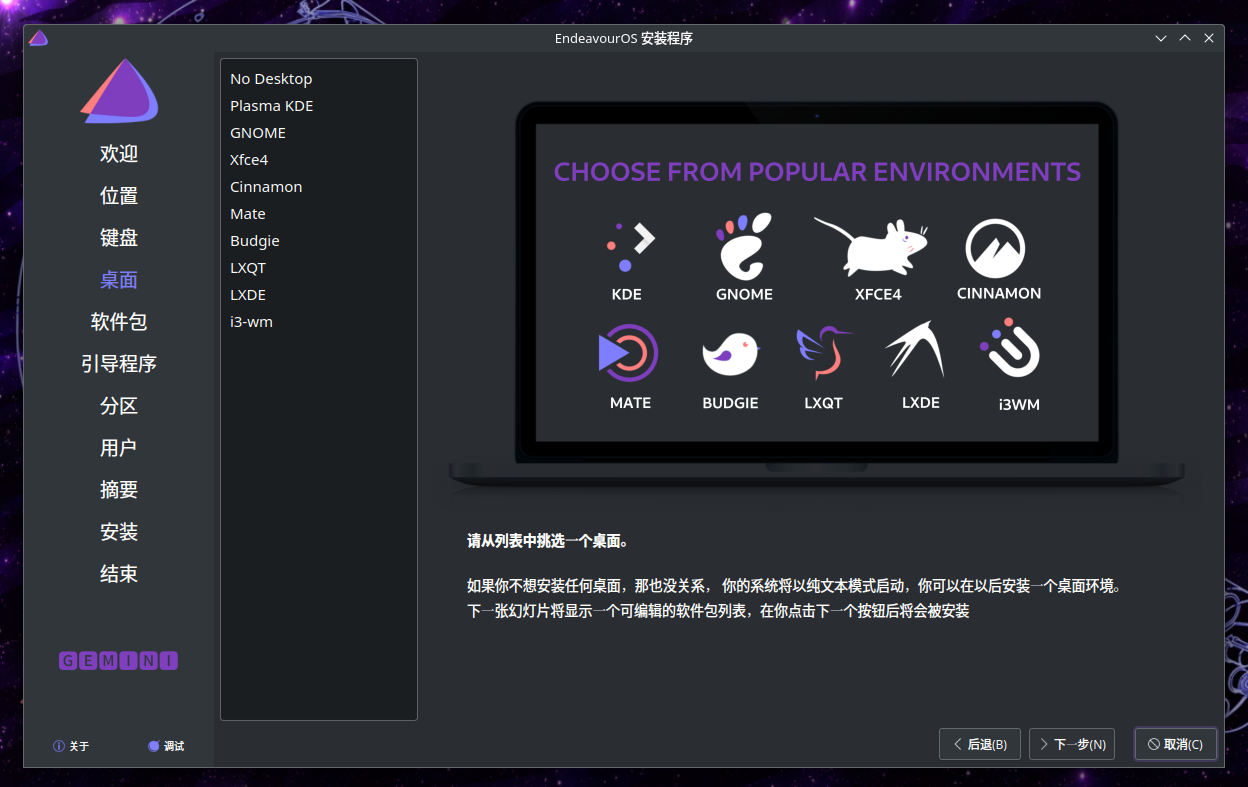Choose Xfce4 from the desktop list
Image resolution: width=1248 pixels, height=787 pixels.
[x=318, y=160]
